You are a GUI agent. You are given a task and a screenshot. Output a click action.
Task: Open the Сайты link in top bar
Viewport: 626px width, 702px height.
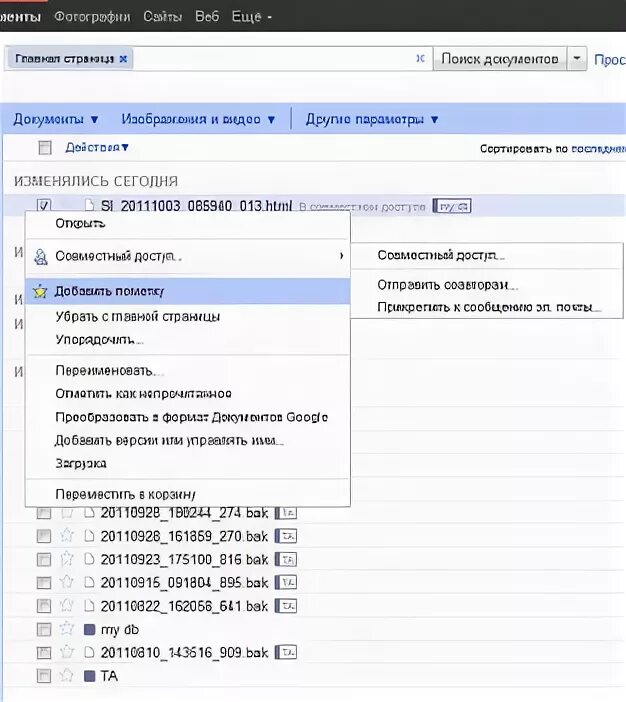(163, 17)
